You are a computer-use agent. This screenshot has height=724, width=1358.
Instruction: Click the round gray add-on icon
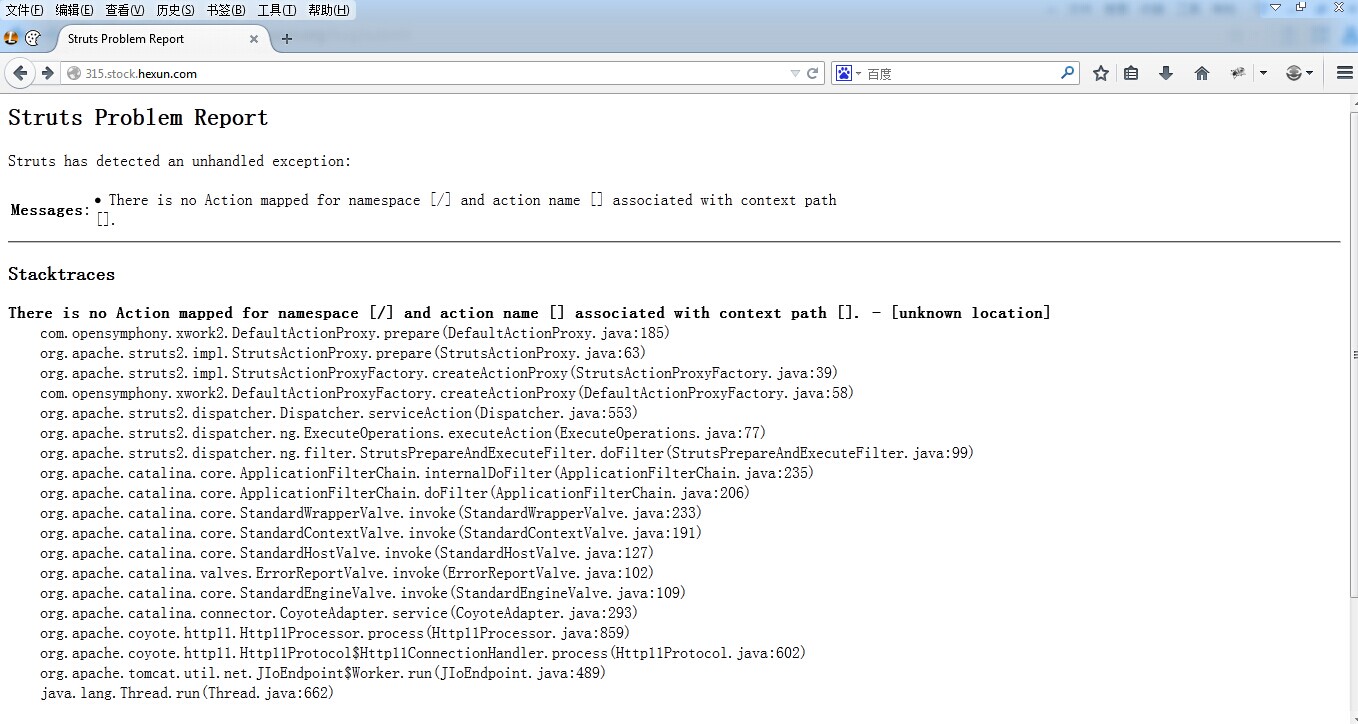[x=1293, y=73]
